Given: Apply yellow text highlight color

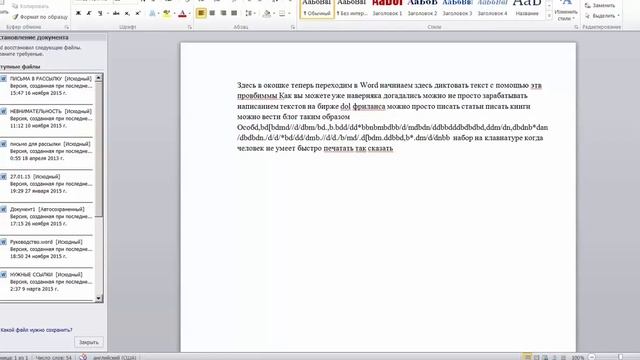Looking at the screenshot, I should [x=167, y=13].
